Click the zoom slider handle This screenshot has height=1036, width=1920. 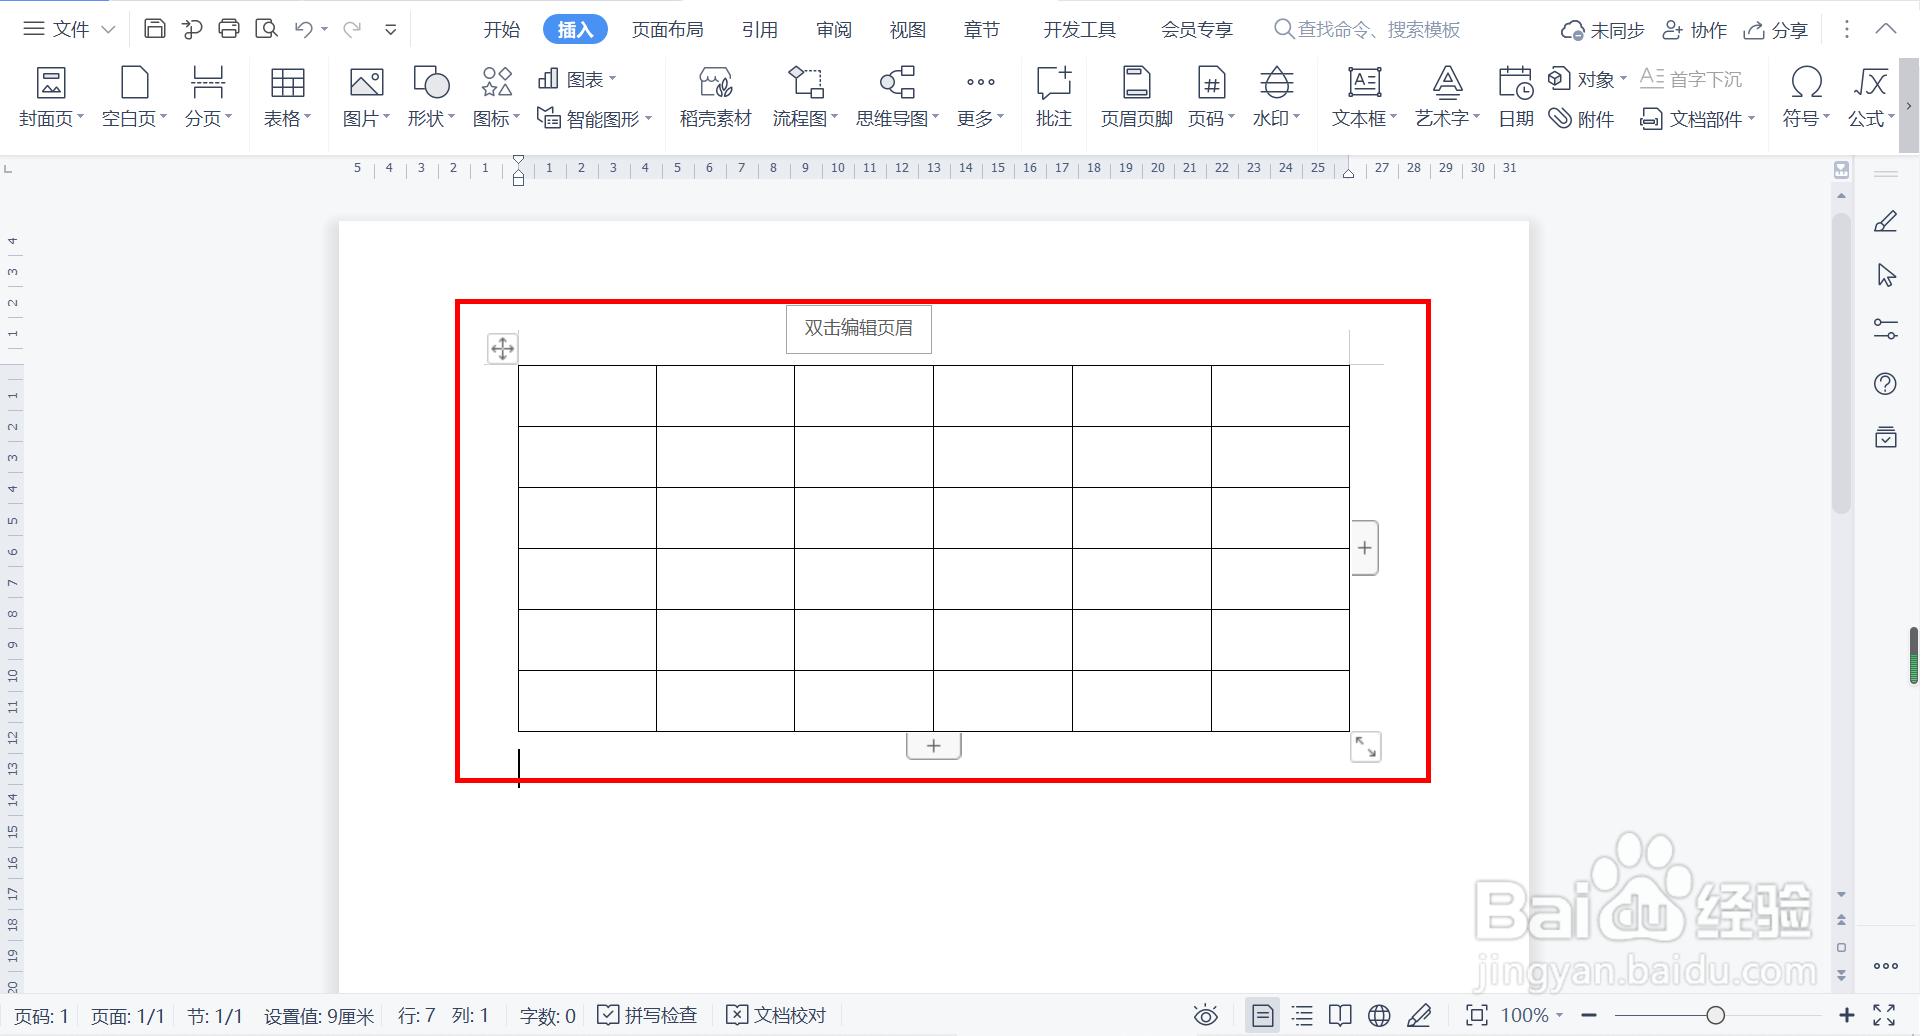pos(1715,1016)
